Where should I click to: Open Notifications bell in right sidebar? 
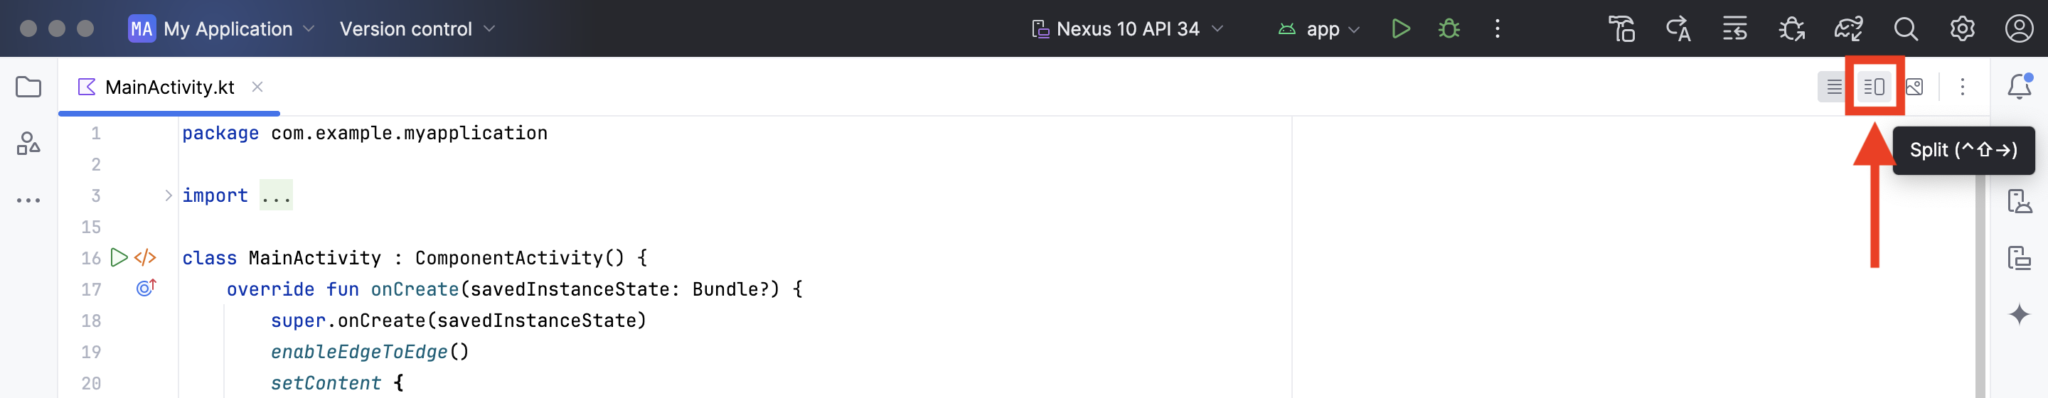coord(2019,87)
